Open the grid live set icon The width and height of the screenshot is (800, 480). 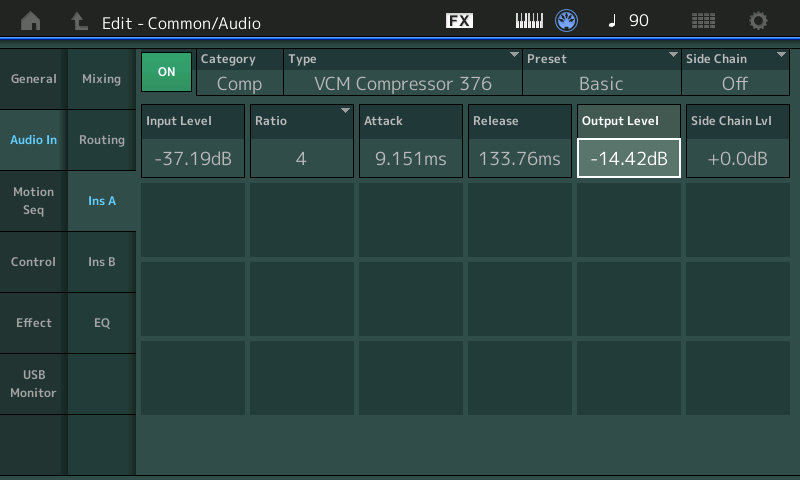pos(703,21)
